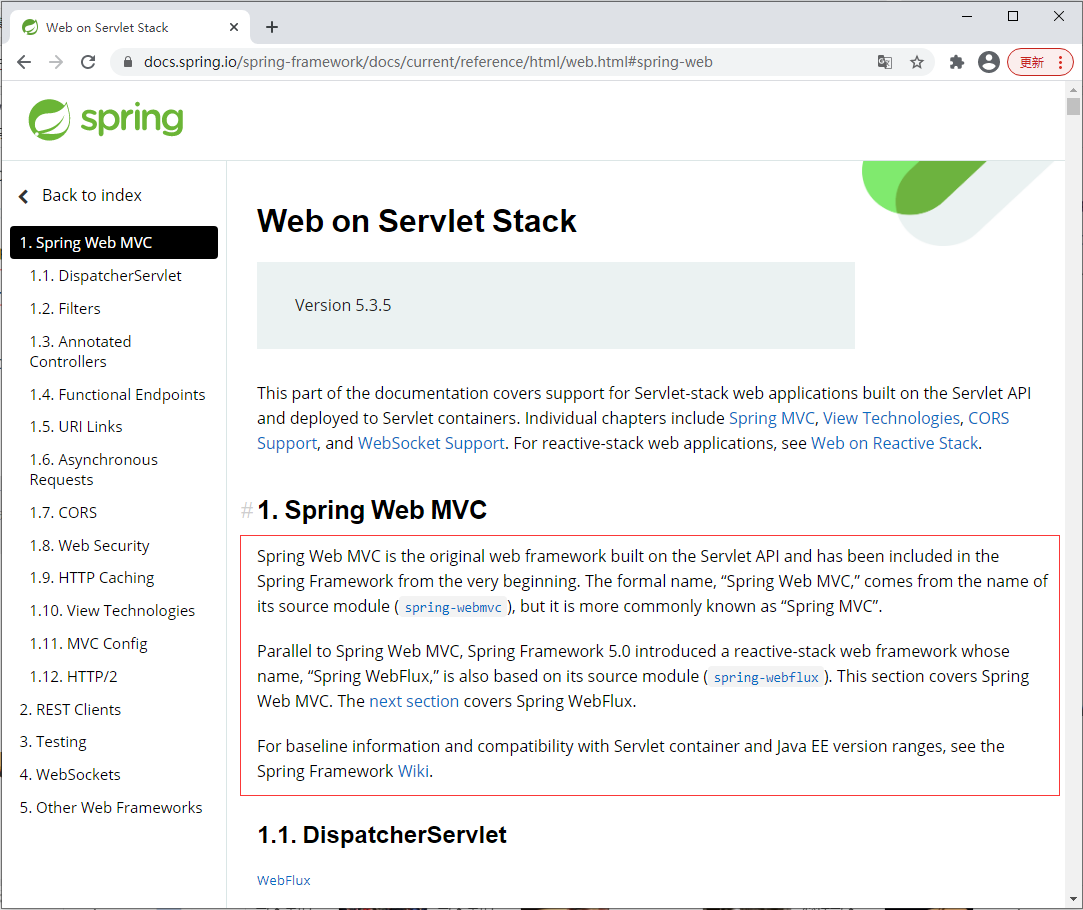
Task: Select 1.10. View Technologies sidebar entry
Action: click(x=112, y=611)
